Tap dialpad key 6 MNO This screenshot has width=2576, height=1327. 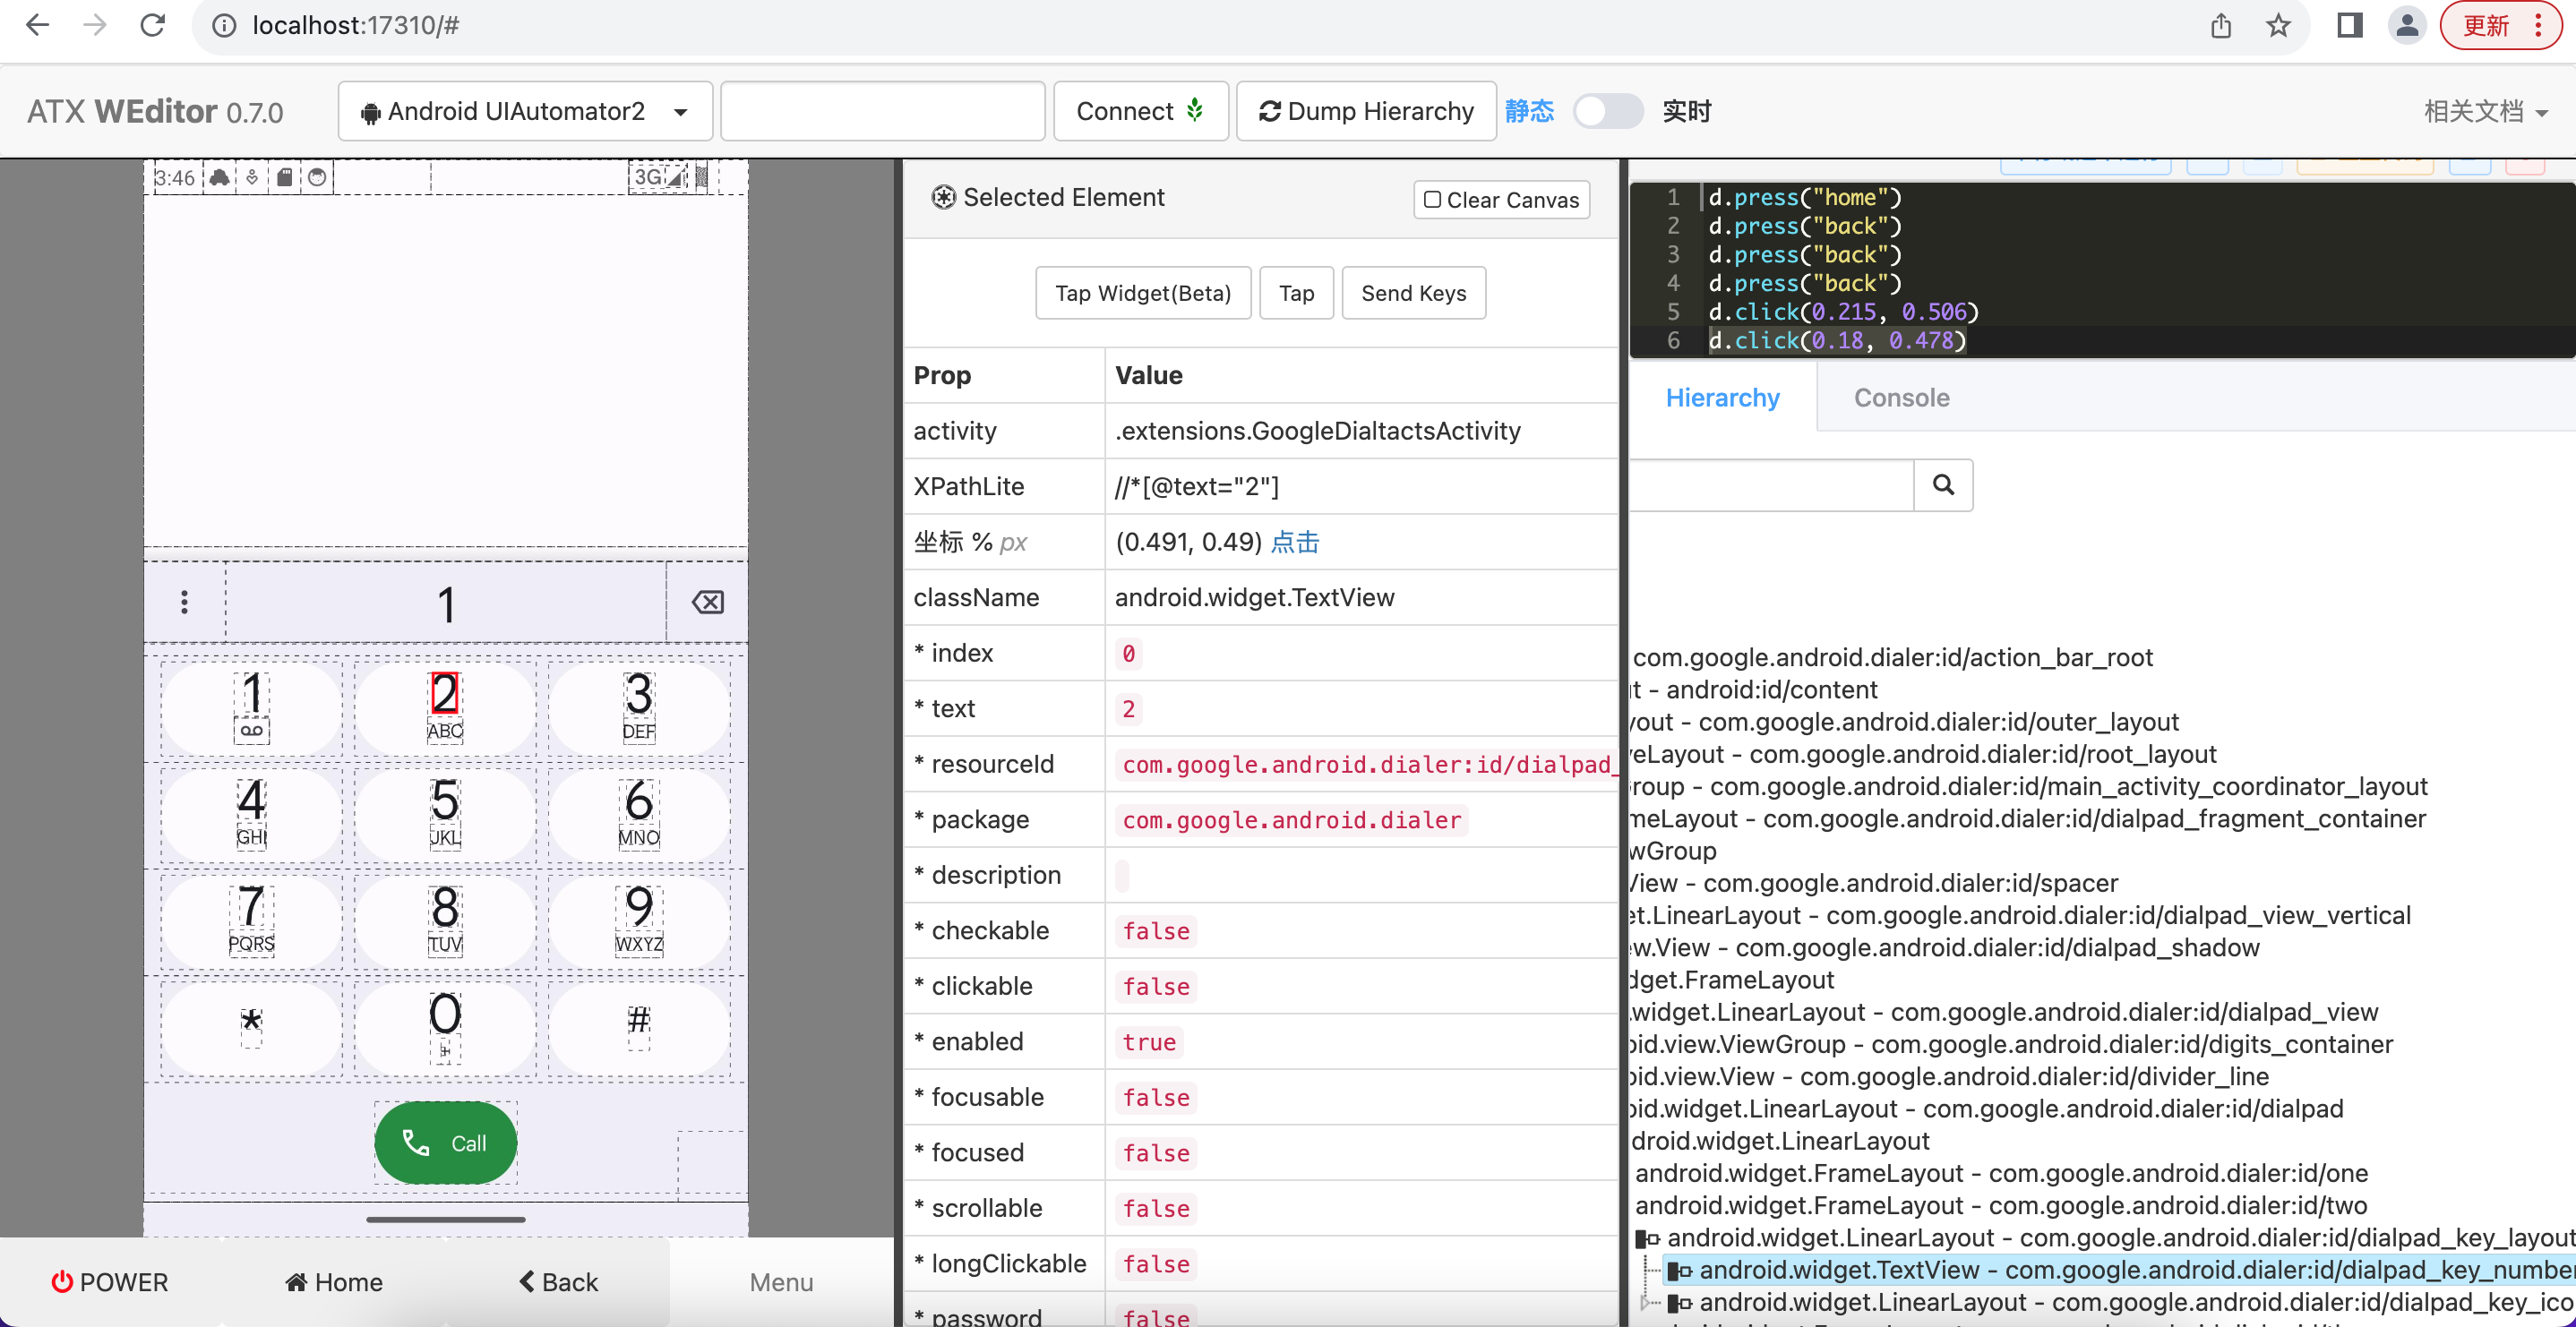[639, 815]
